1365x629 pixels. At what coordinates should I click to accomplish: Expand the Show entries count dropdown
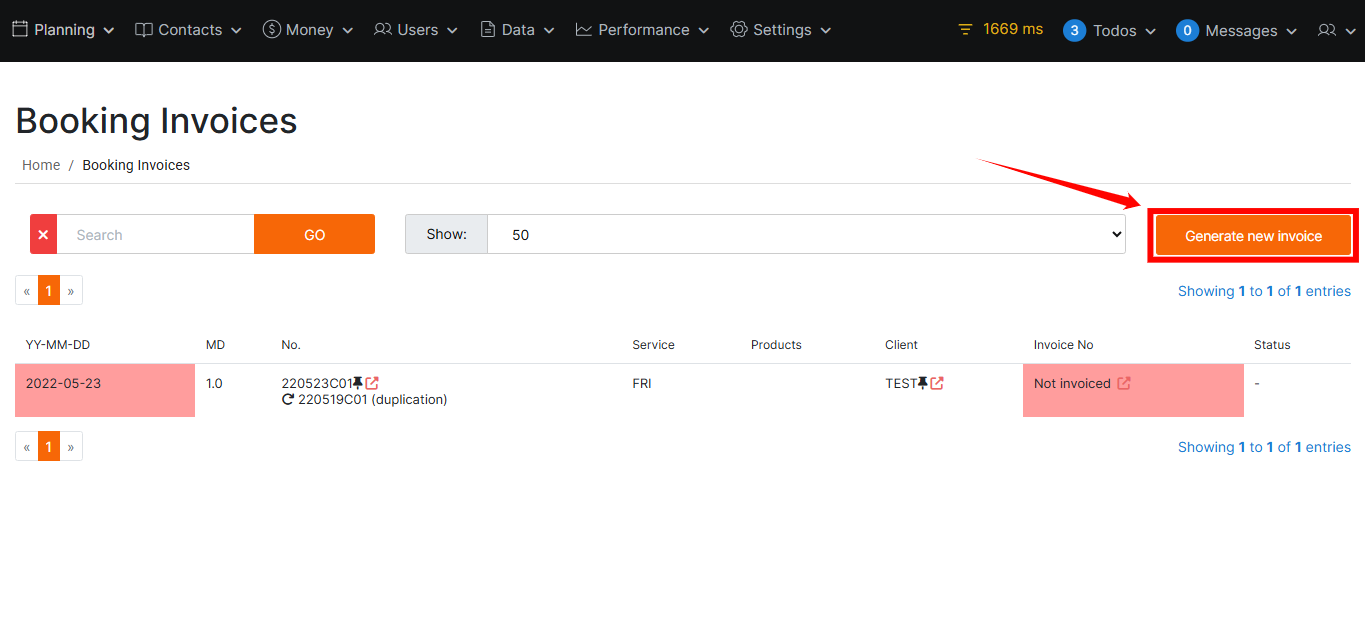click(x=805, y=235)
